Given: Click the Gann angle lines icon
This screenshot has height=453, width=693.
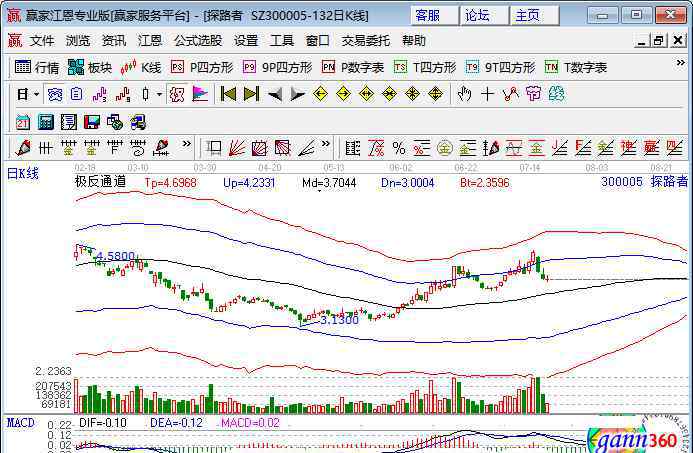Looking at the screenshot, I should click(306, 148).
